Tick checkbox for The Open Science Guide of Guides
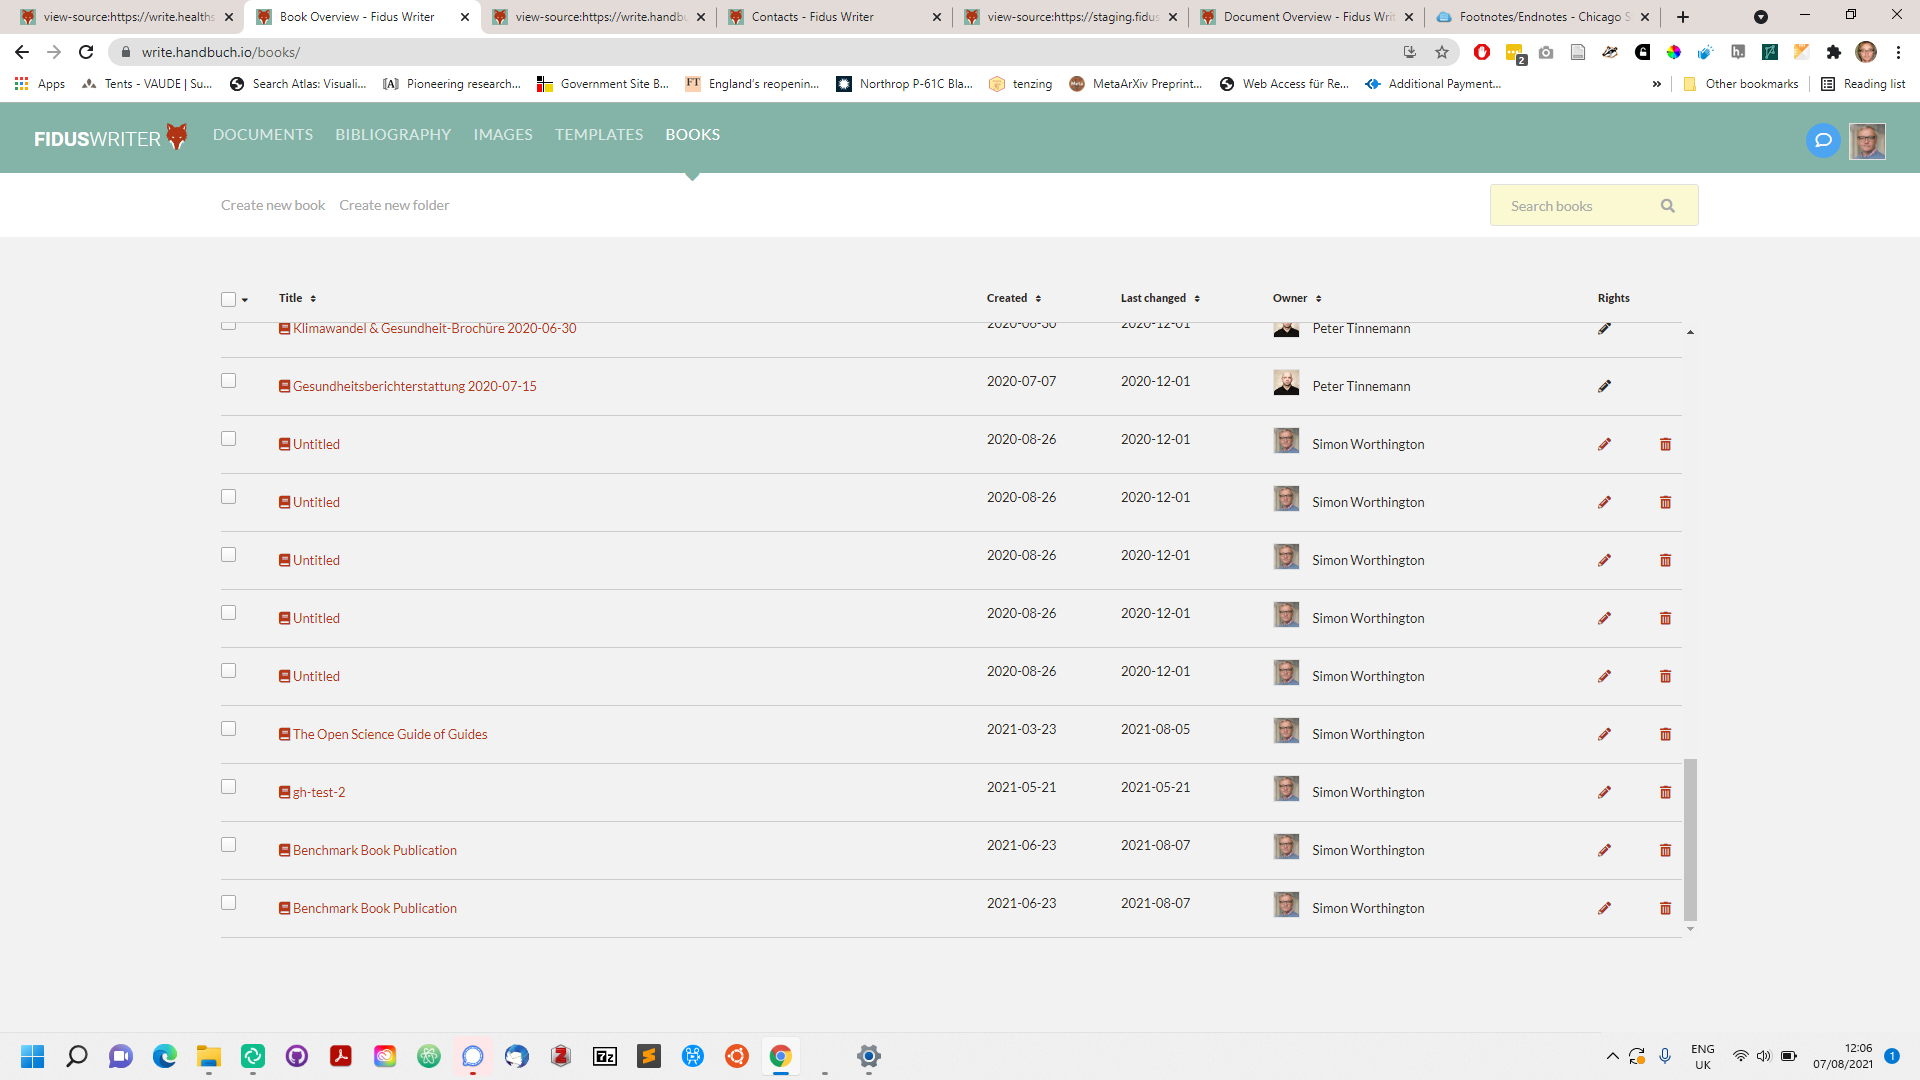 click(x=228, y=729)
